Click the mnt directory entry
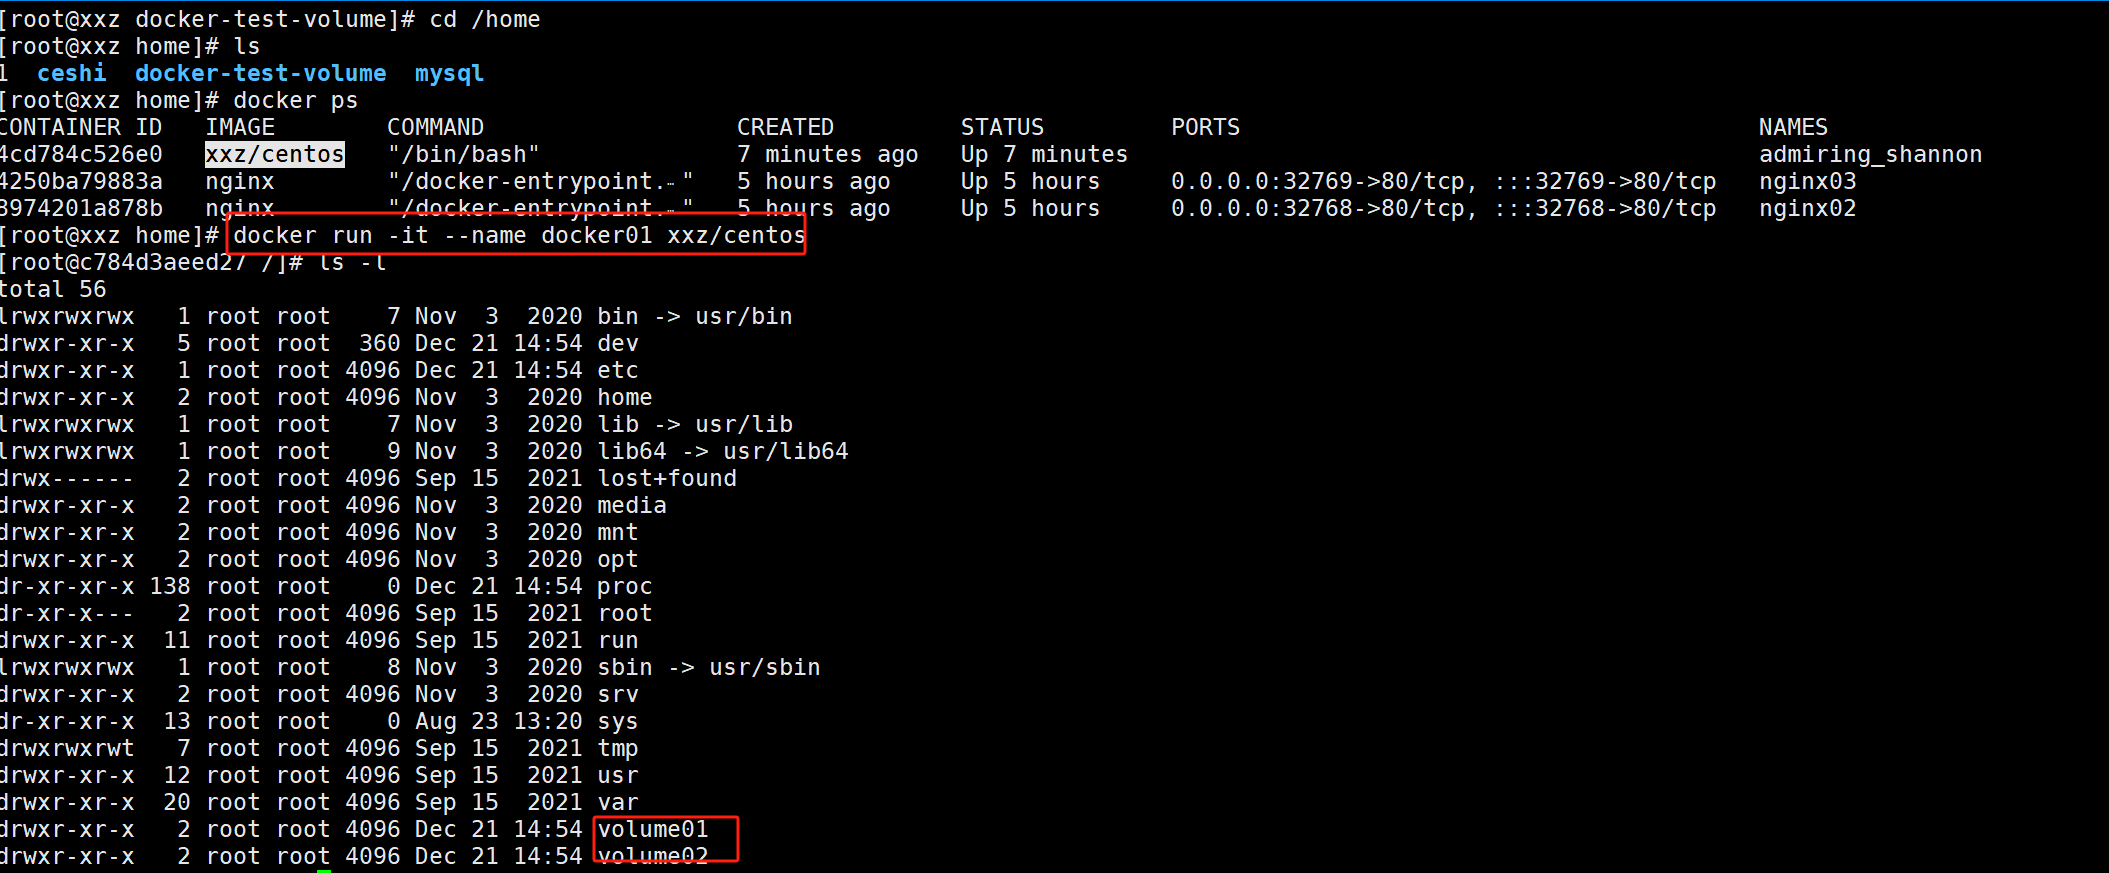 617,532
